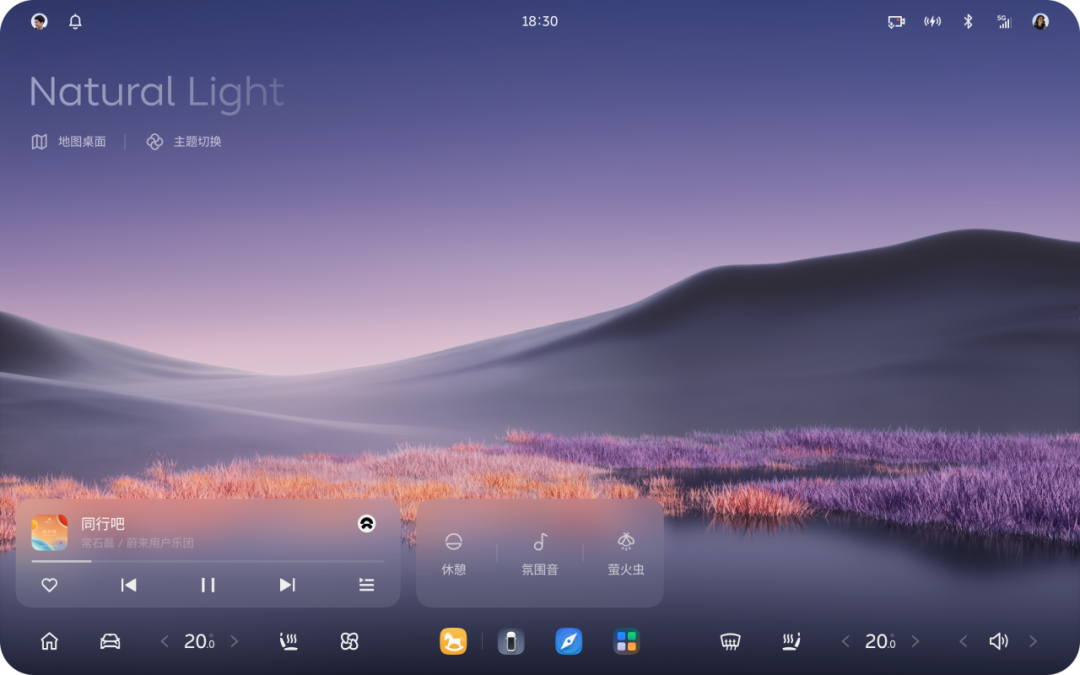Open the album art for 同行吧
The width and height of the screenshot is (1080, 675).
[x=50, y=532]
